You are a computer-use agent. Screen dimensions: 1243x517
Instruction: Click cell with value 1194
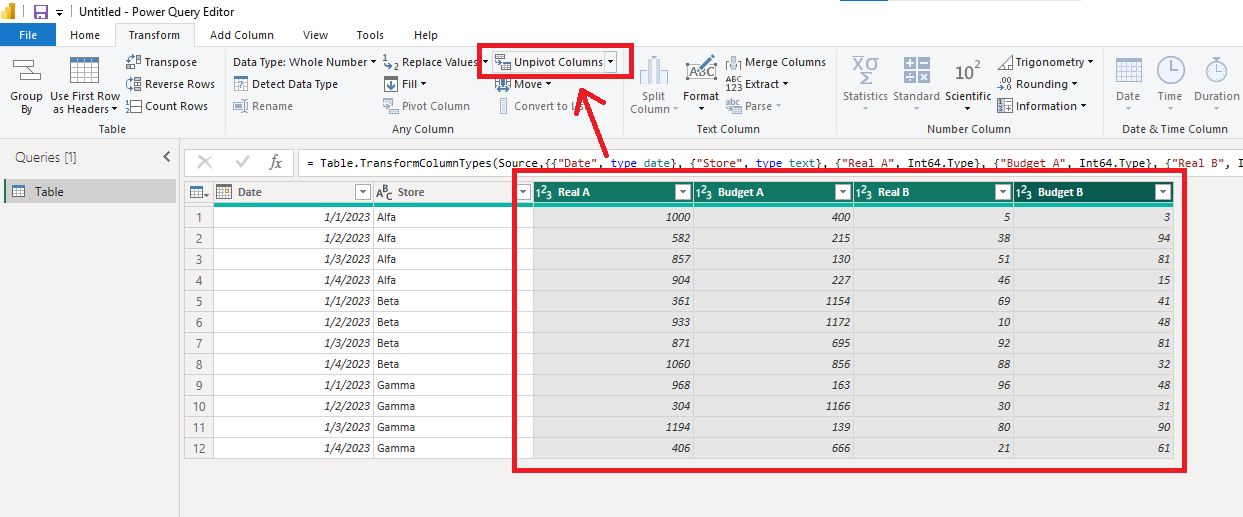coord(613,427)
